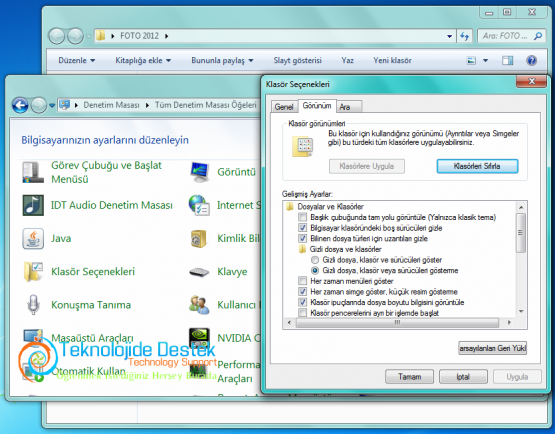Open help icon in FOTO 2012 toolbar
This screenshot has height=434, width=555.
(x=531, y=61)
